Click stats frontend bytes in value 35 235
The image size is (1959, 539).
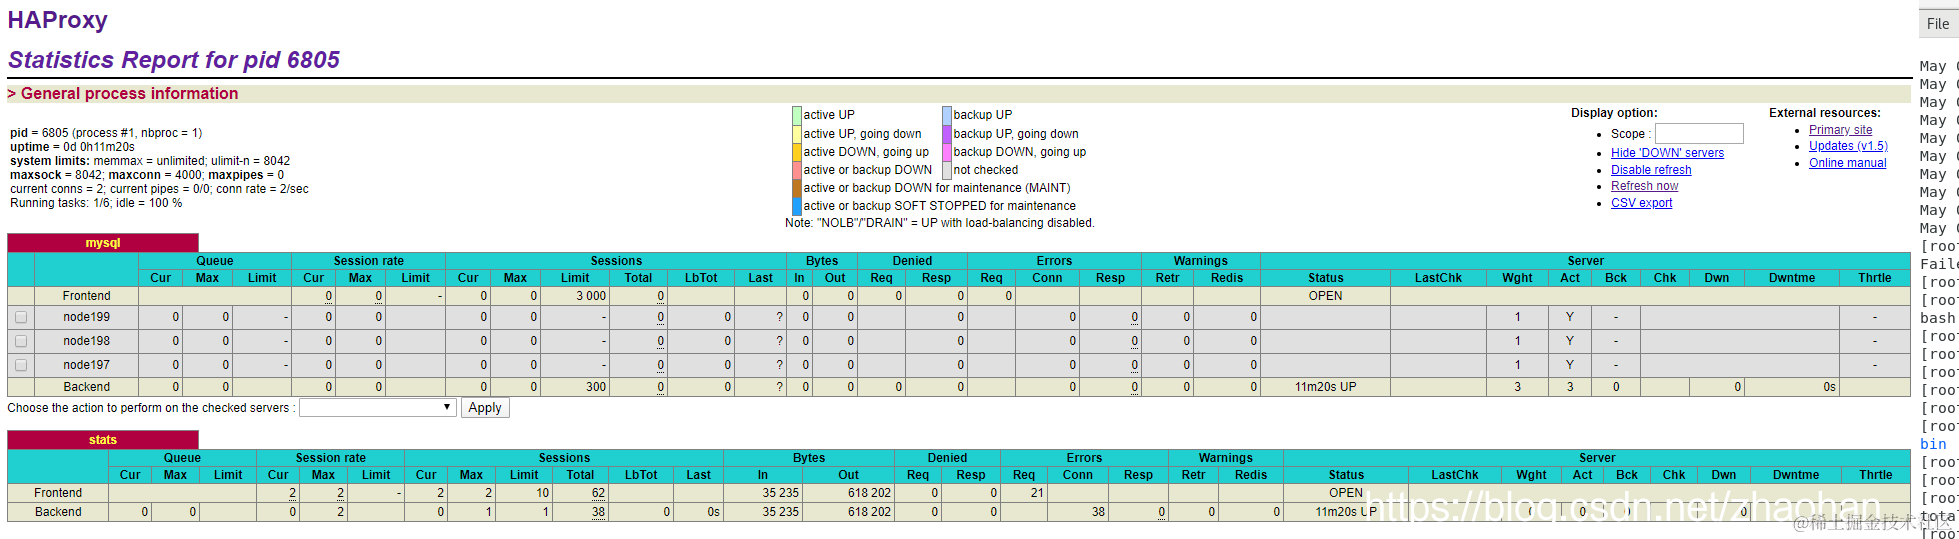click(780, 493)
